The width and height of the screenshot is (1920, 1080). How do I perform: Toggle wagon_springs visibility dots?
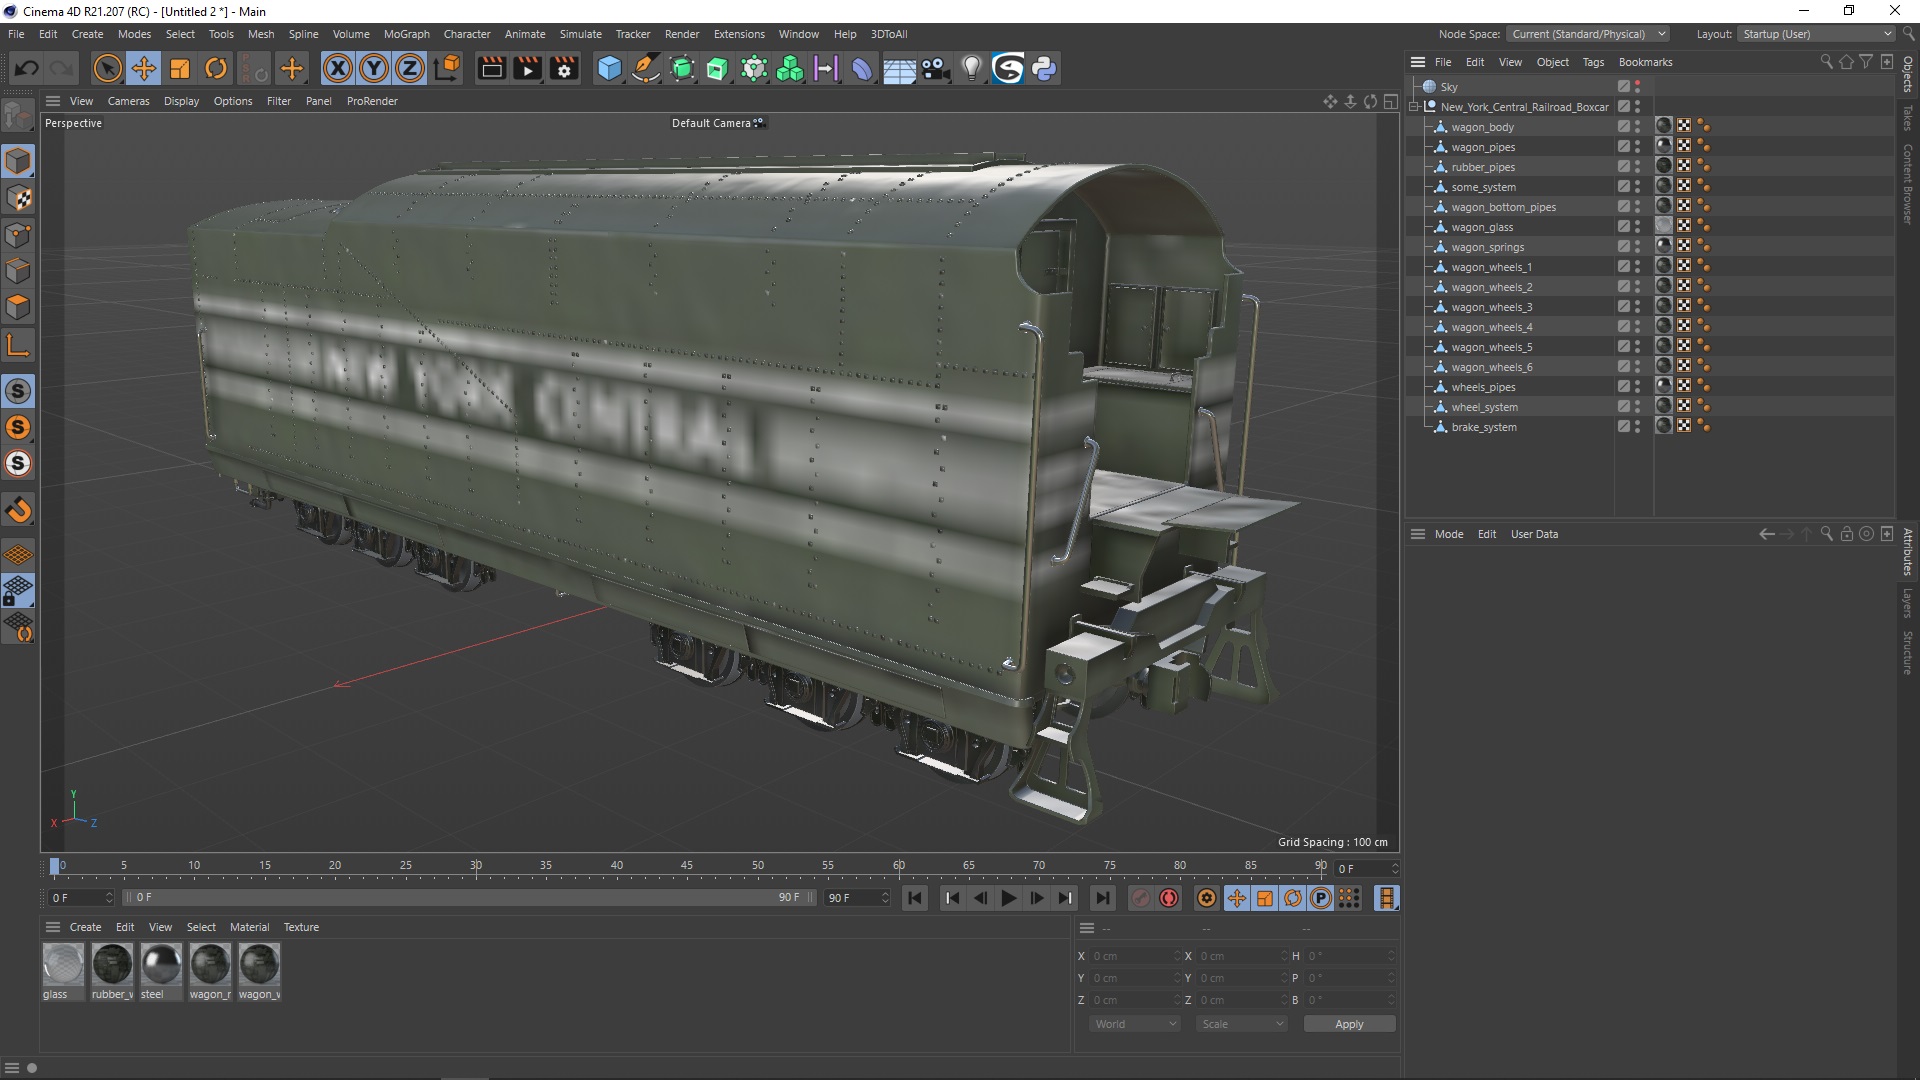click(x=1637, y=247)
